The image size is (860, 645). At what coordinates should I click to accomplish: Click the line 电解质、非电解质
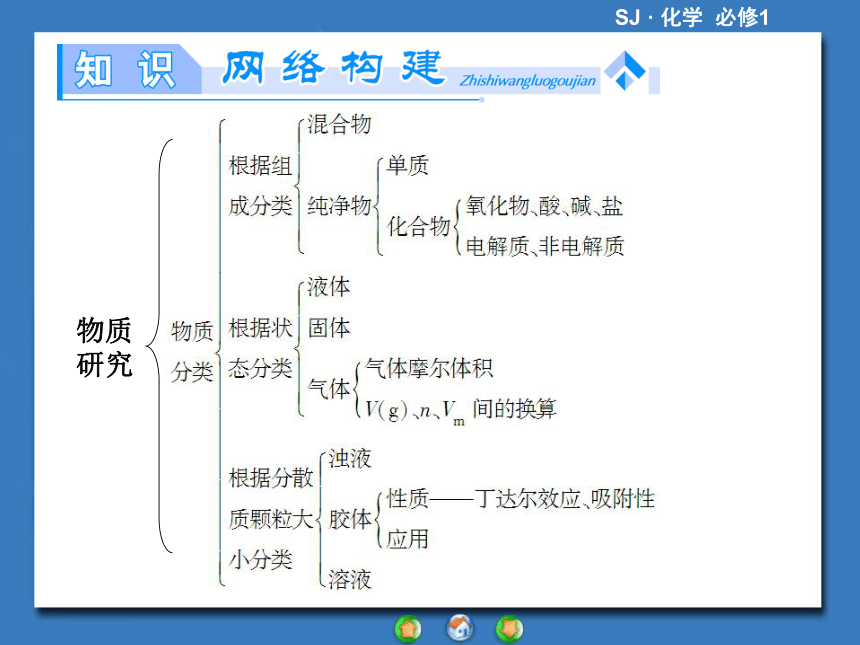pos(545,246)
